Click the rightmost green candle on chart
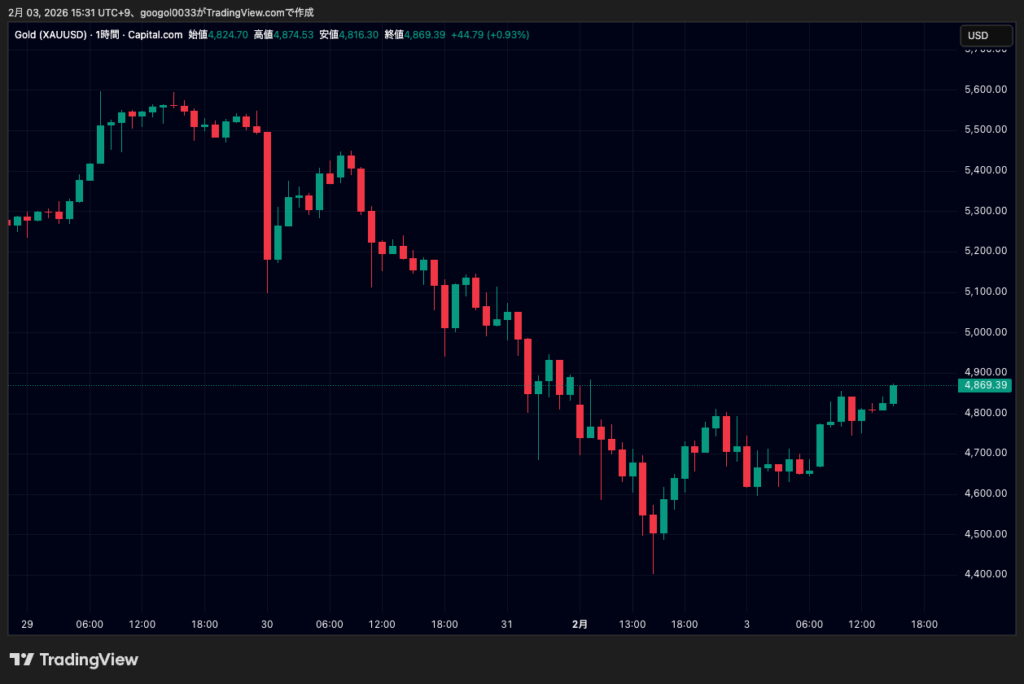The height and width of the screenshot is (684, 1024). tap(893, 395)
